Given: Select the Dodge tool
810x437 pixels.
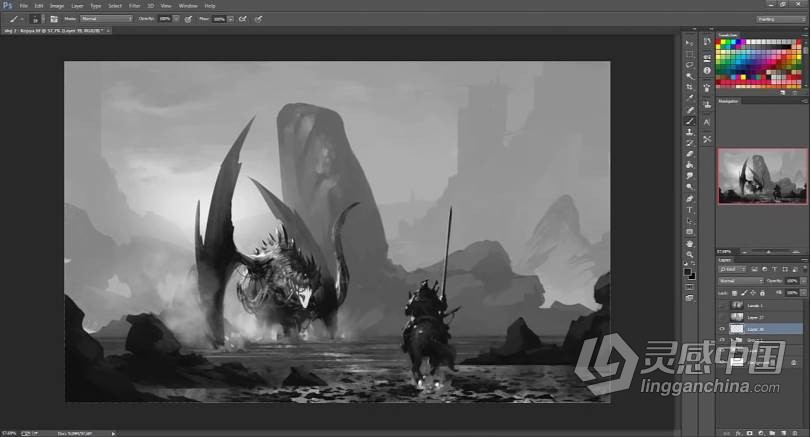Looking at the screenshot, I should (689, 188).
